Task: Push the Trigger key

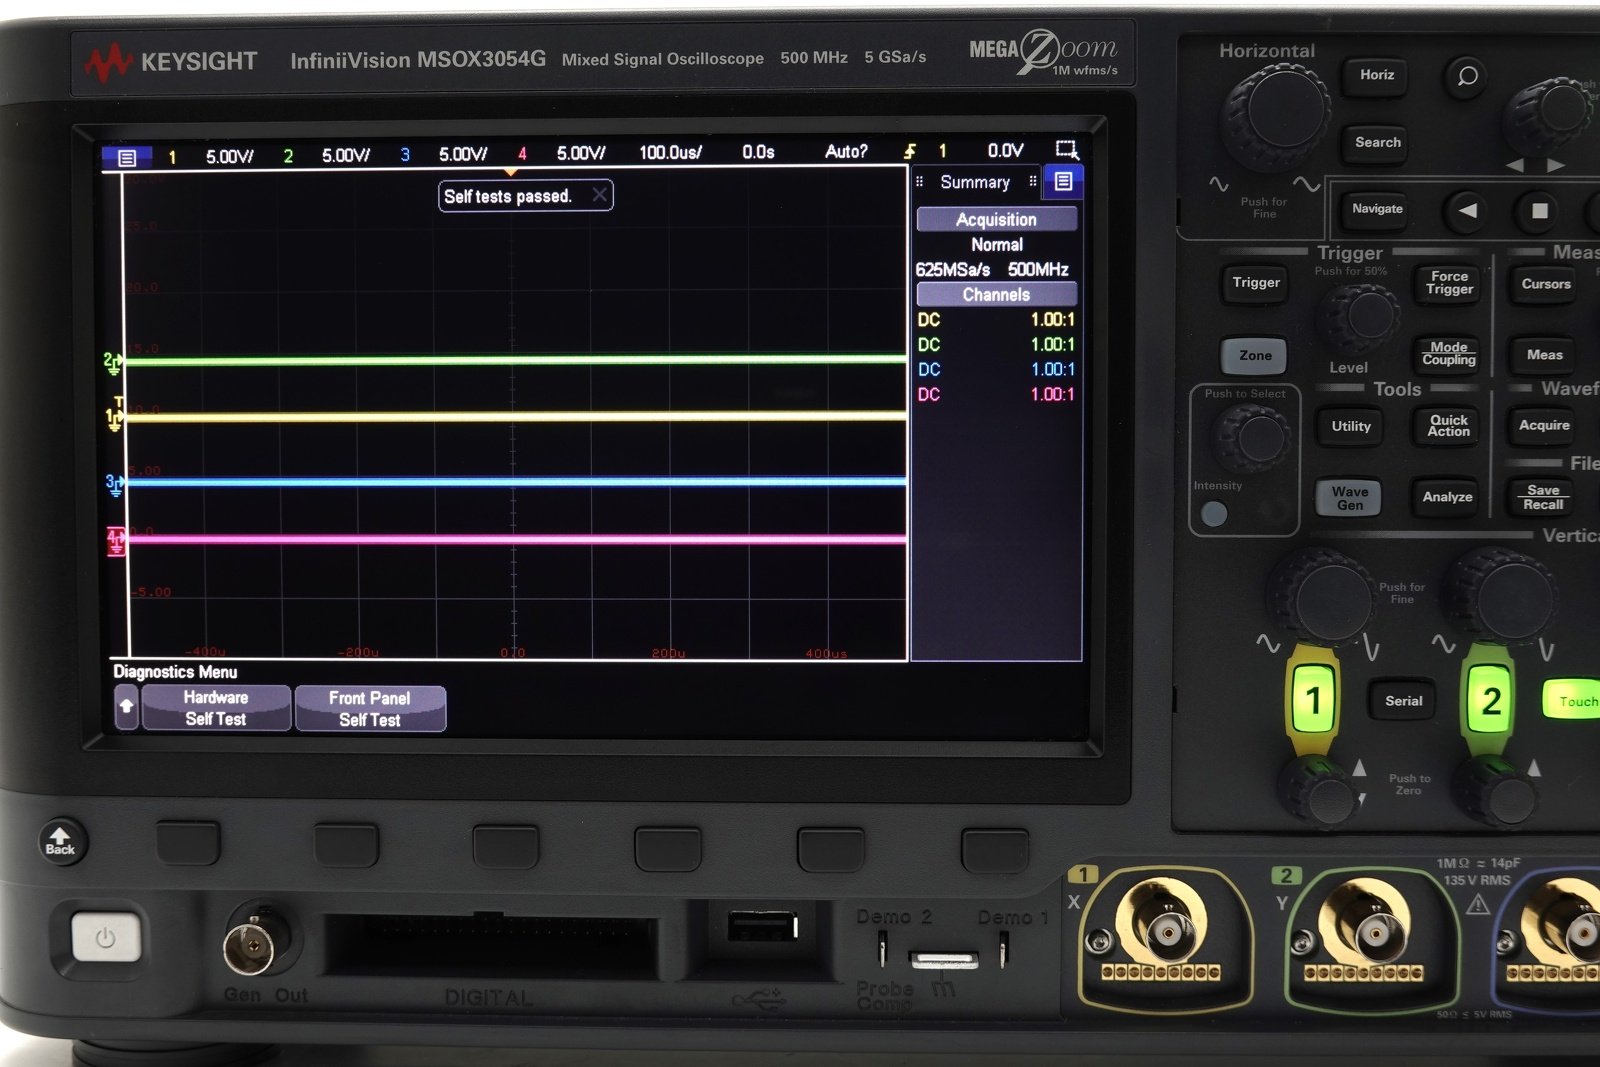Action: [x=1255, y=283]
